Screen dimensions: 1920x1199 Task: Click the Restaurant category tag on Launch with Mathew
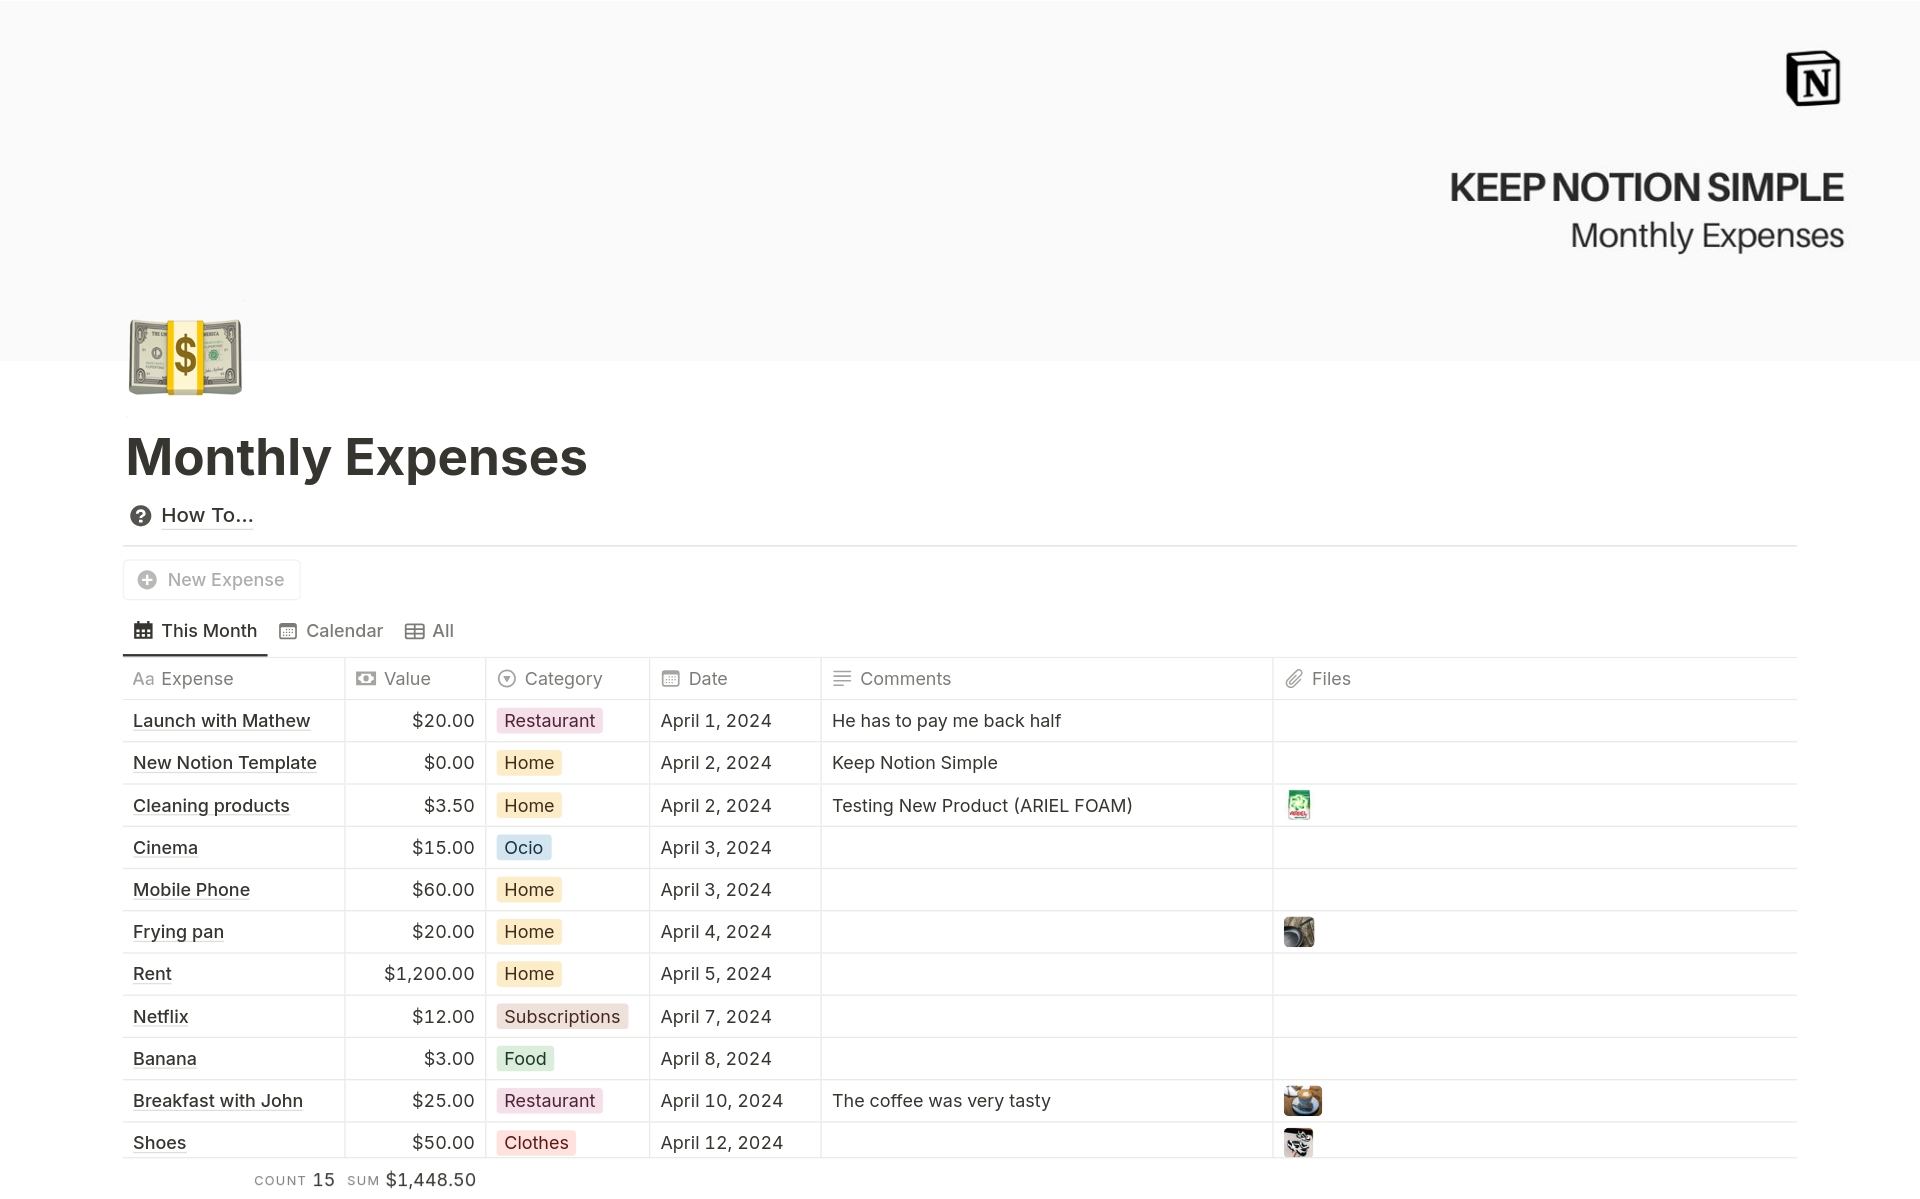[x=547, y=720]
